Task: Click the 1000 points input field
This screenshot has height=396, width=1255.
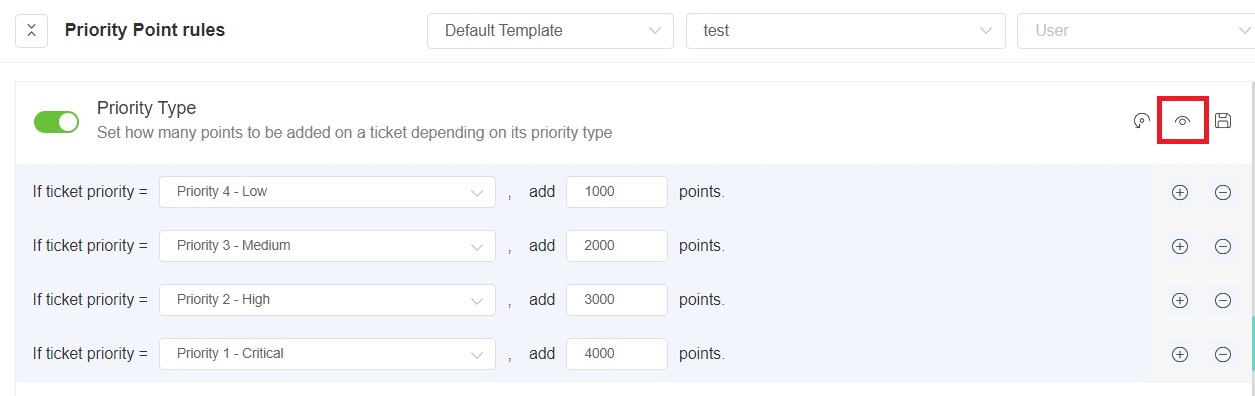Action: tap(617, 192)
